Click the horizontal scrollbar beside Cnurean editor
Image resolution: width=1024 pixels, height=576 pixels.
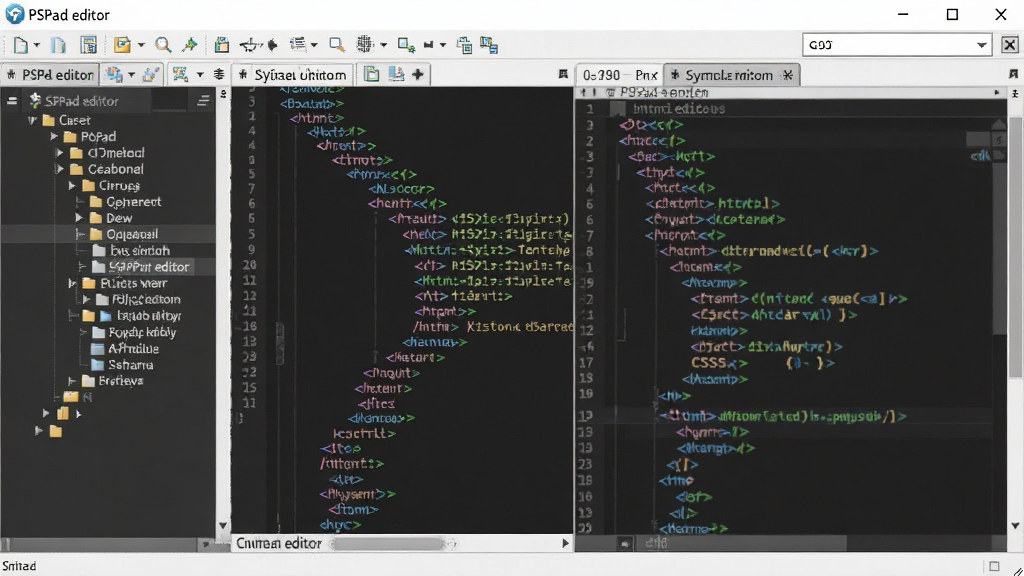(389, 543)
